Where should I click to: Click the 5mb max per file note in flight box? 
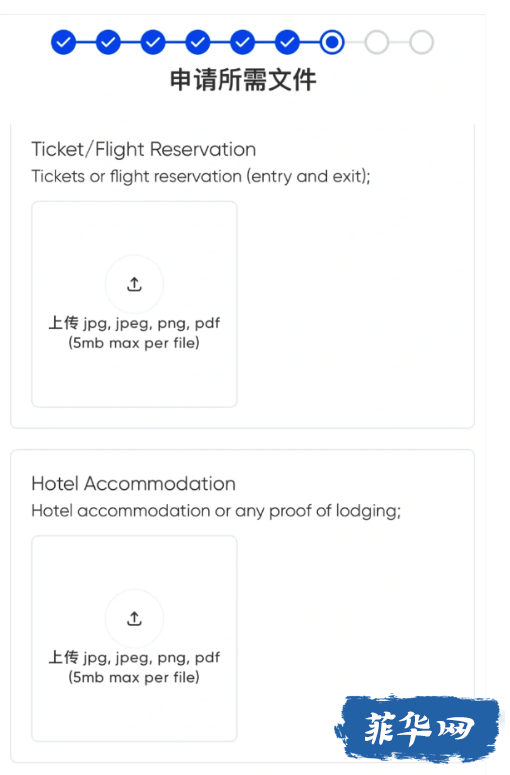click(134, 343)
